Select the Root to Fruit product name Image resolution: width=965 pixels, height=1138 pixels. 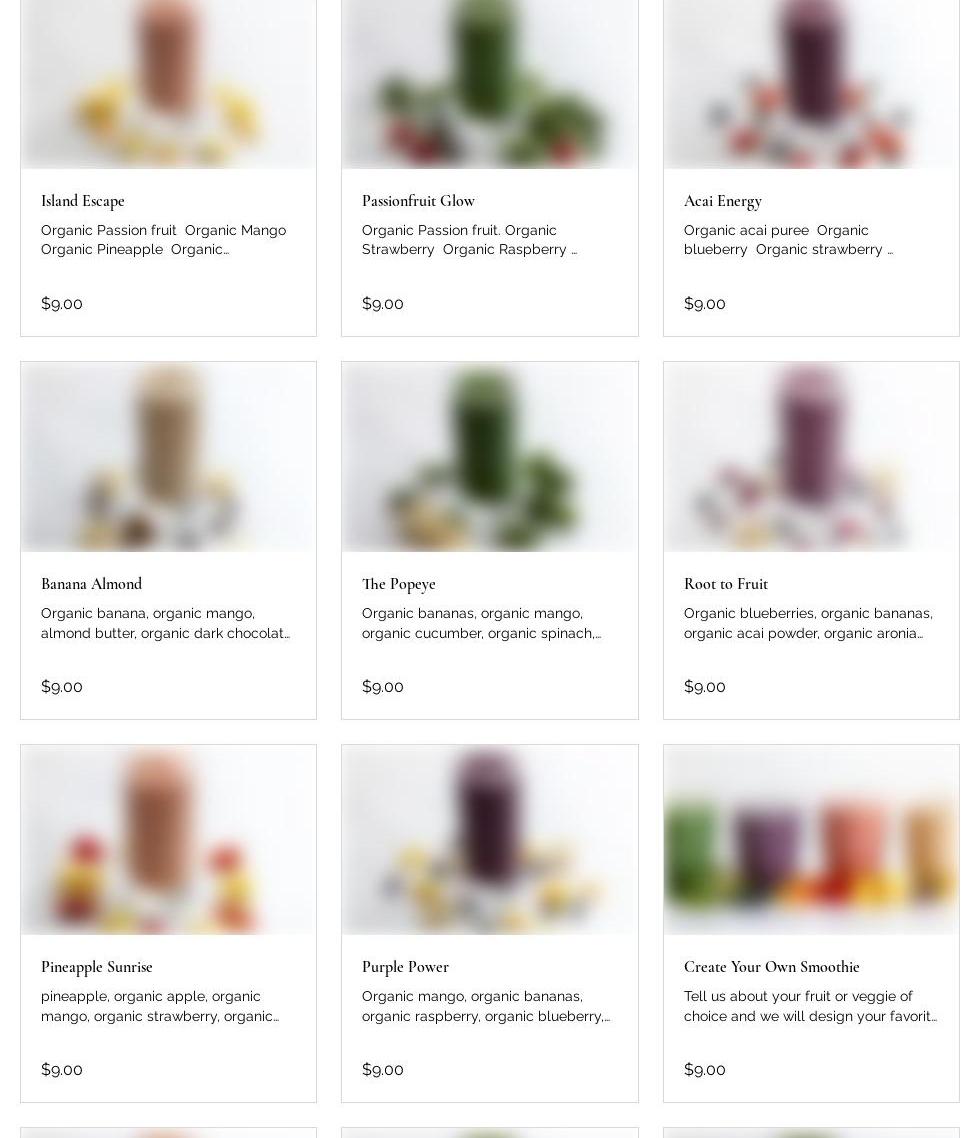pyautogui.click(x=726, y=584)
